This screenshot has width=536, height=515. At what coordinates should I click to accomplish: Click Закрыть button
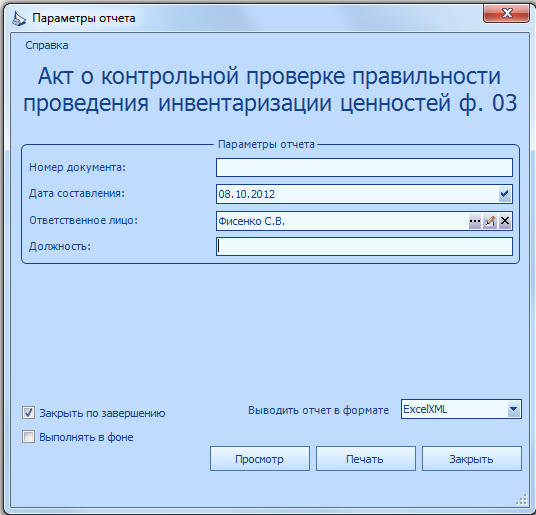[472, 459]
